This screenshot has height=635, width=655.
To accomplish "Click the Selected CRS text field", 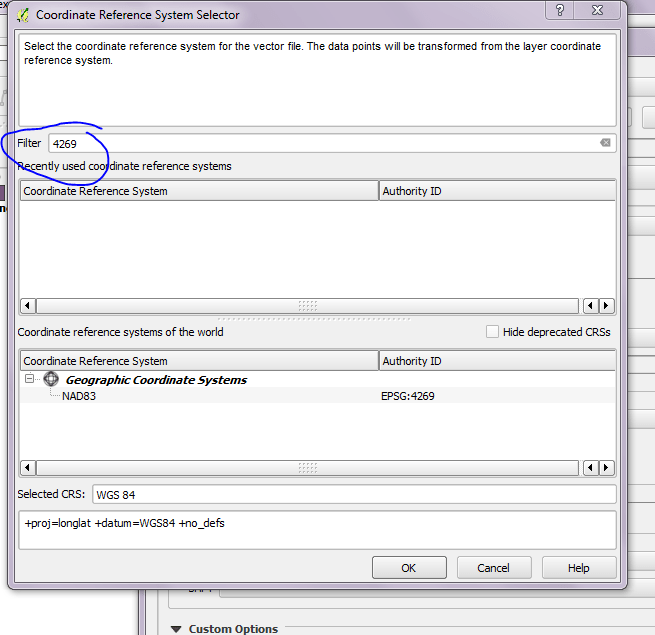I will point(352,495).
